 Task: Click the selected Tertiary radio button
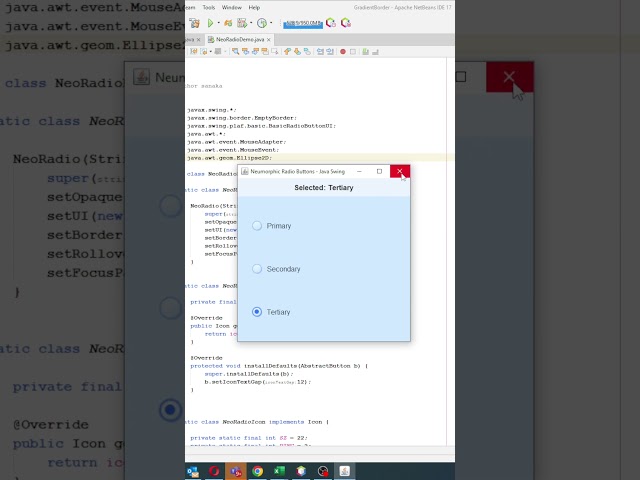[x=257, y=312]
